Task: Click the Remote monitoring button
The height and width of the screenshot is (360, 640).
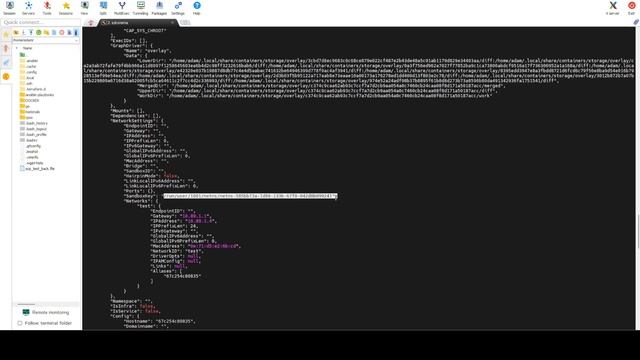Action: 46,312
